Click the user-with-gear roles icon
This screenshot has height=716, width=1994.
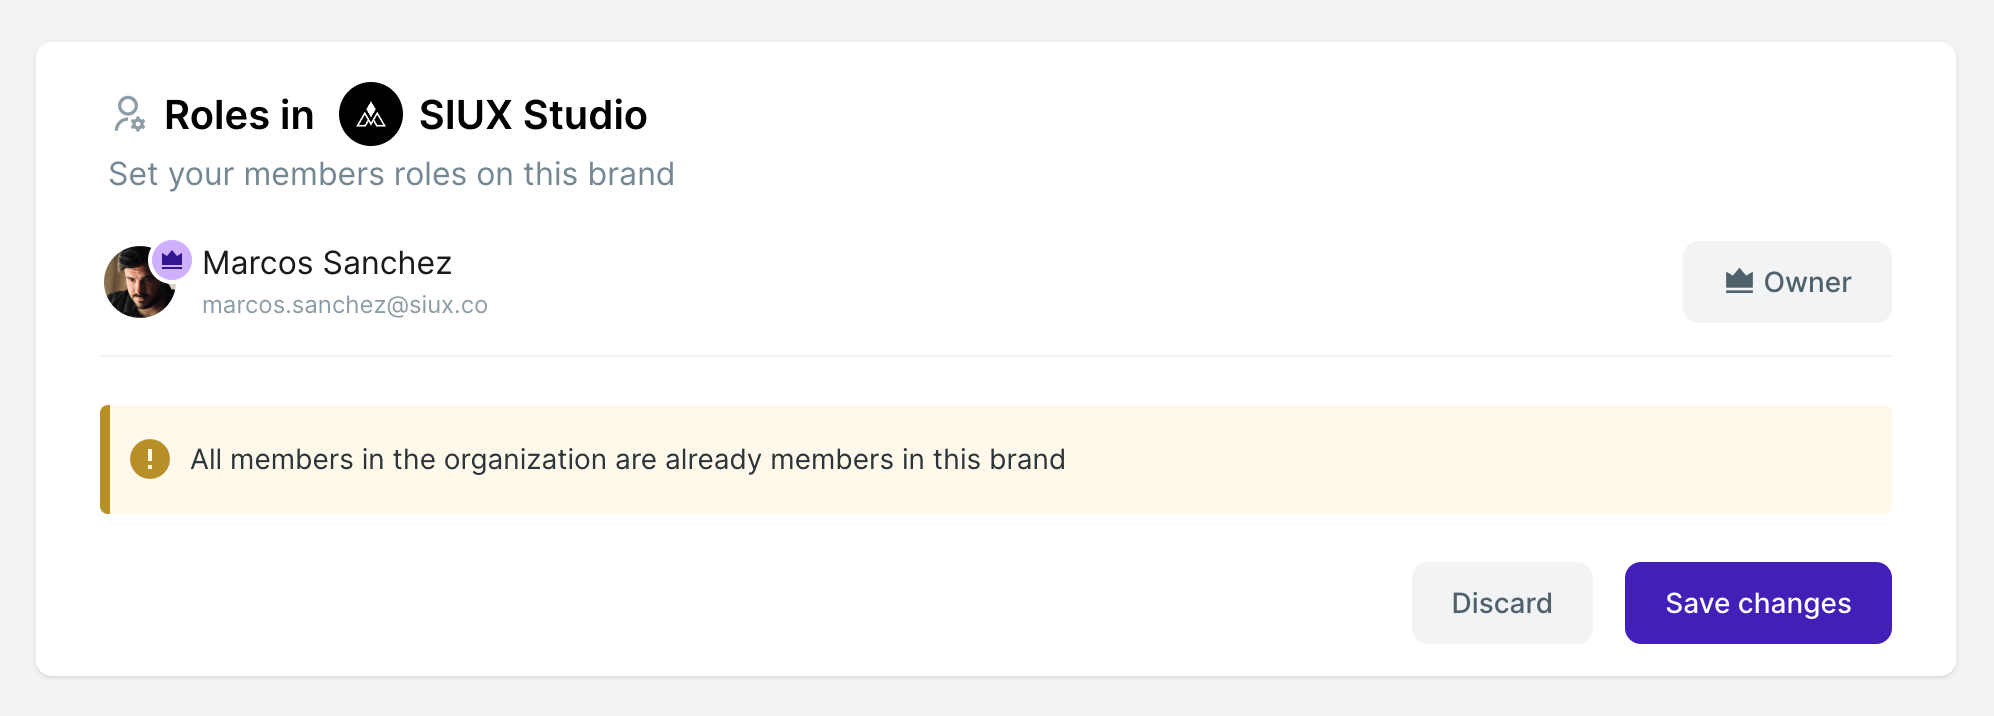[129, 114]
